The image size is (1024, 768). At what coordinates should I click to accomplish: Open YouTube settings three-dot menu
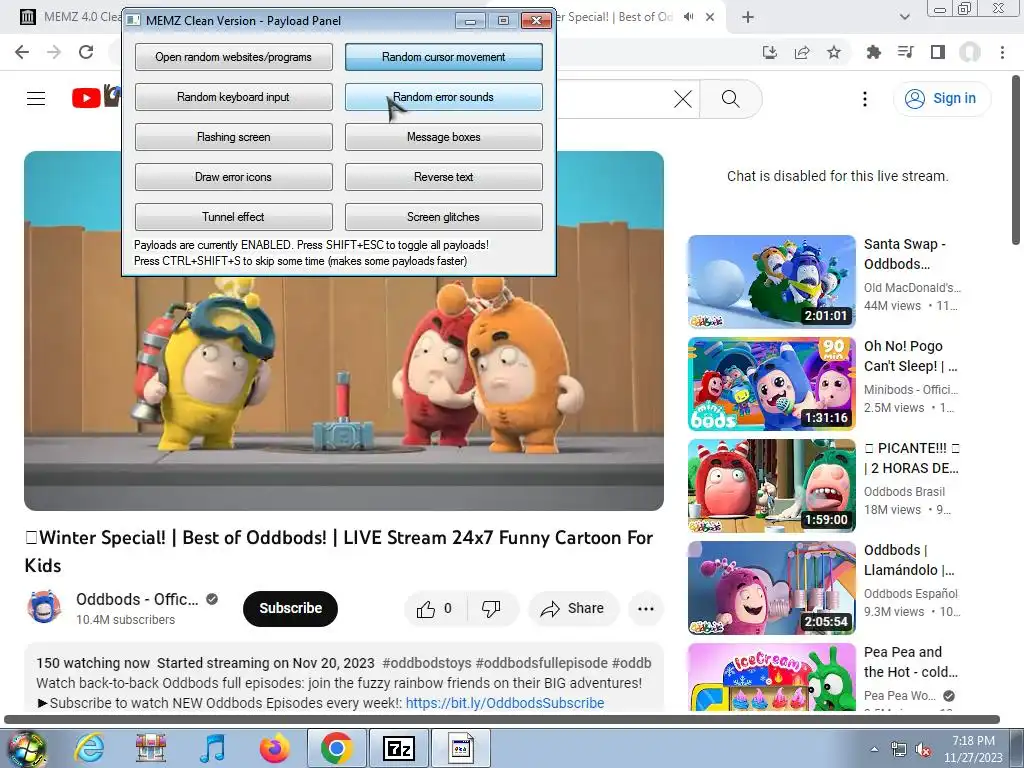865,99
